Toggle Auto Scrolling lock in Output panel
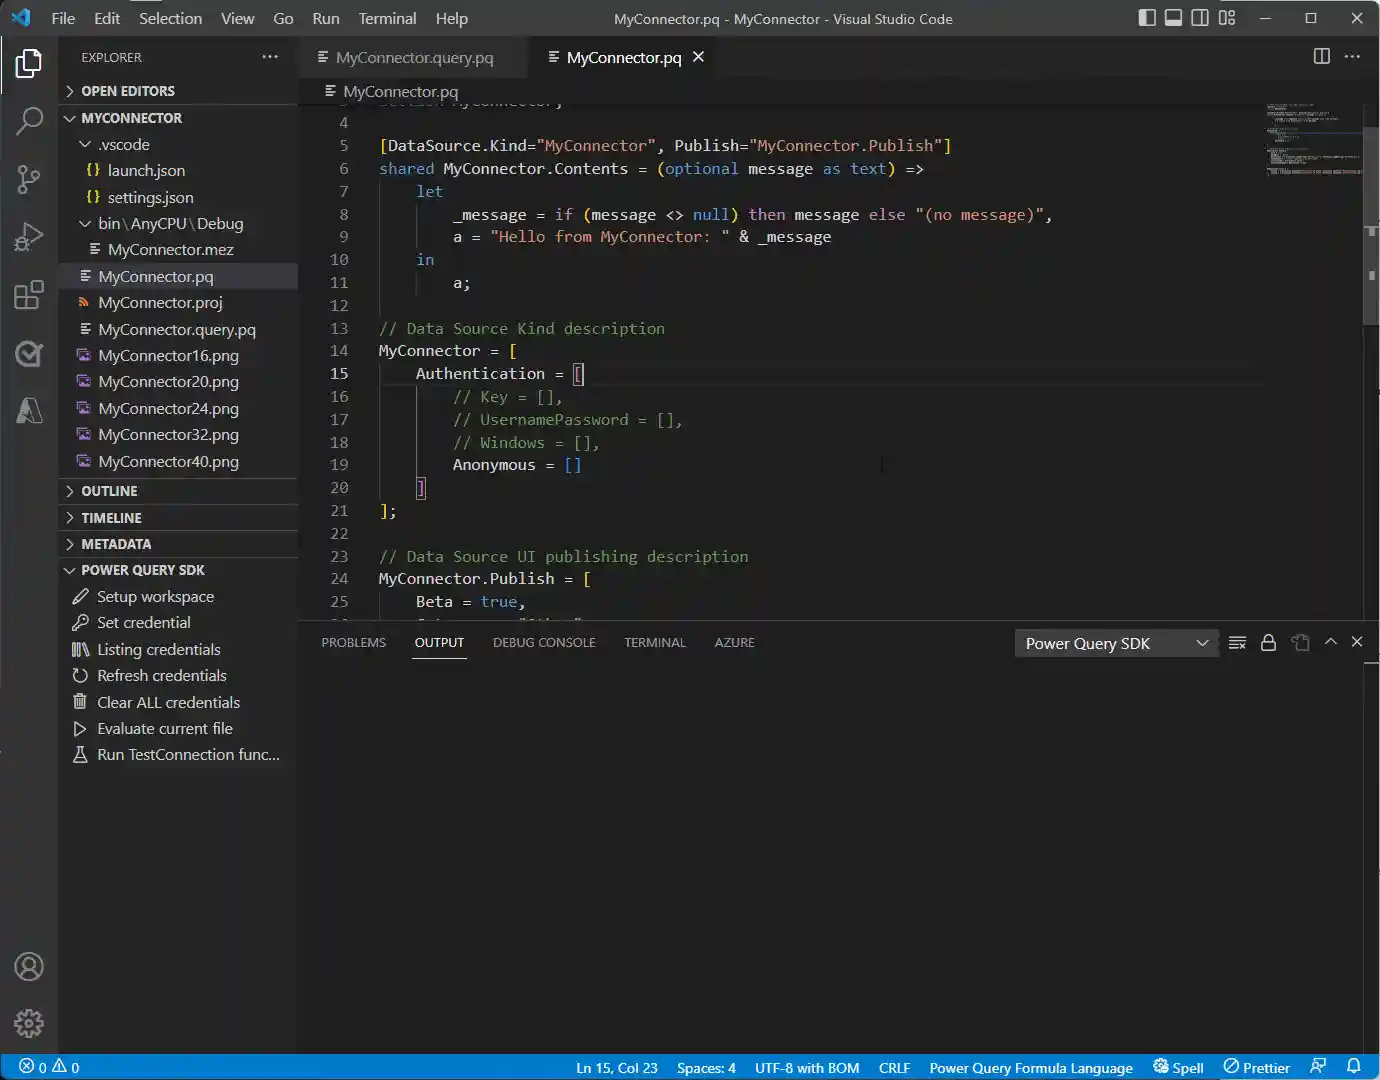 click(x=1268, y=642)
